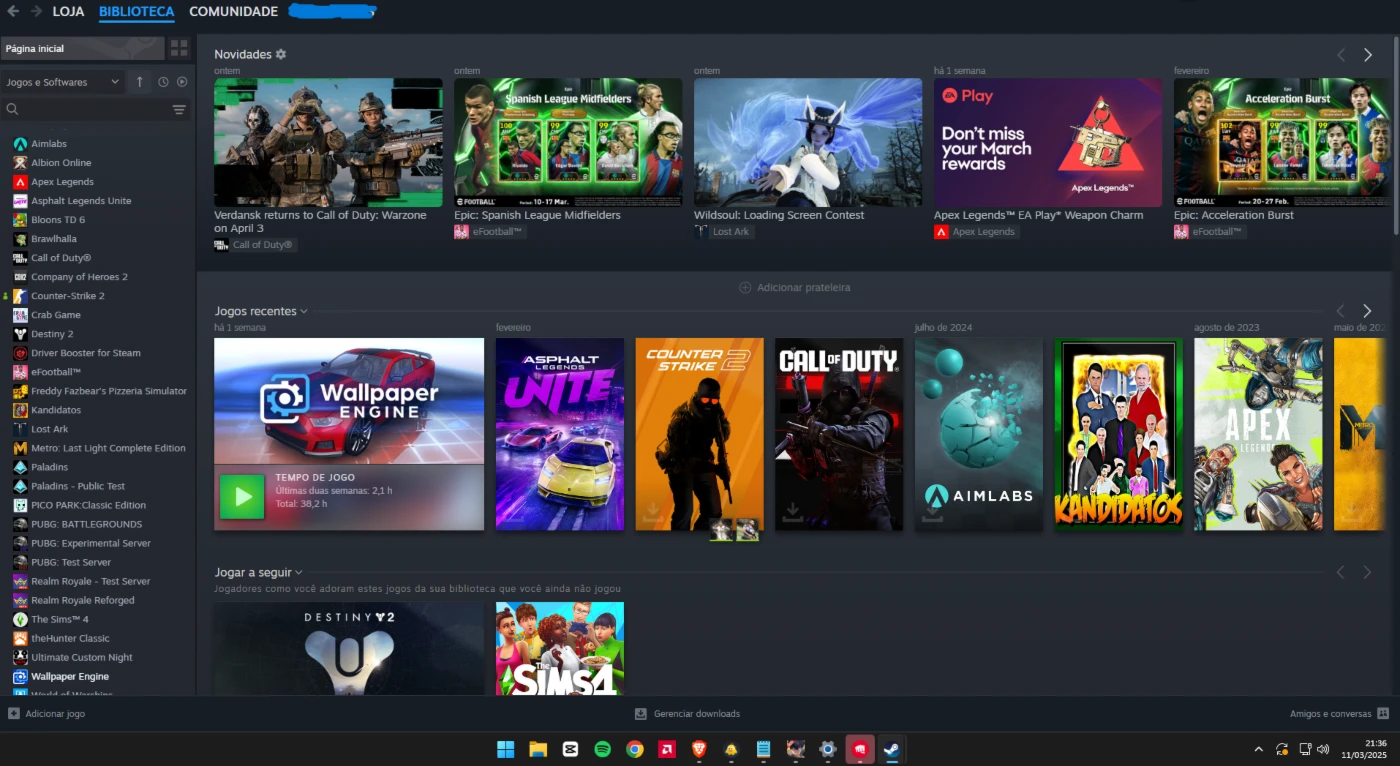Switch to the BIBLIOTECA tab
This screenshot has height=766, width=1400.
(137, 12)
